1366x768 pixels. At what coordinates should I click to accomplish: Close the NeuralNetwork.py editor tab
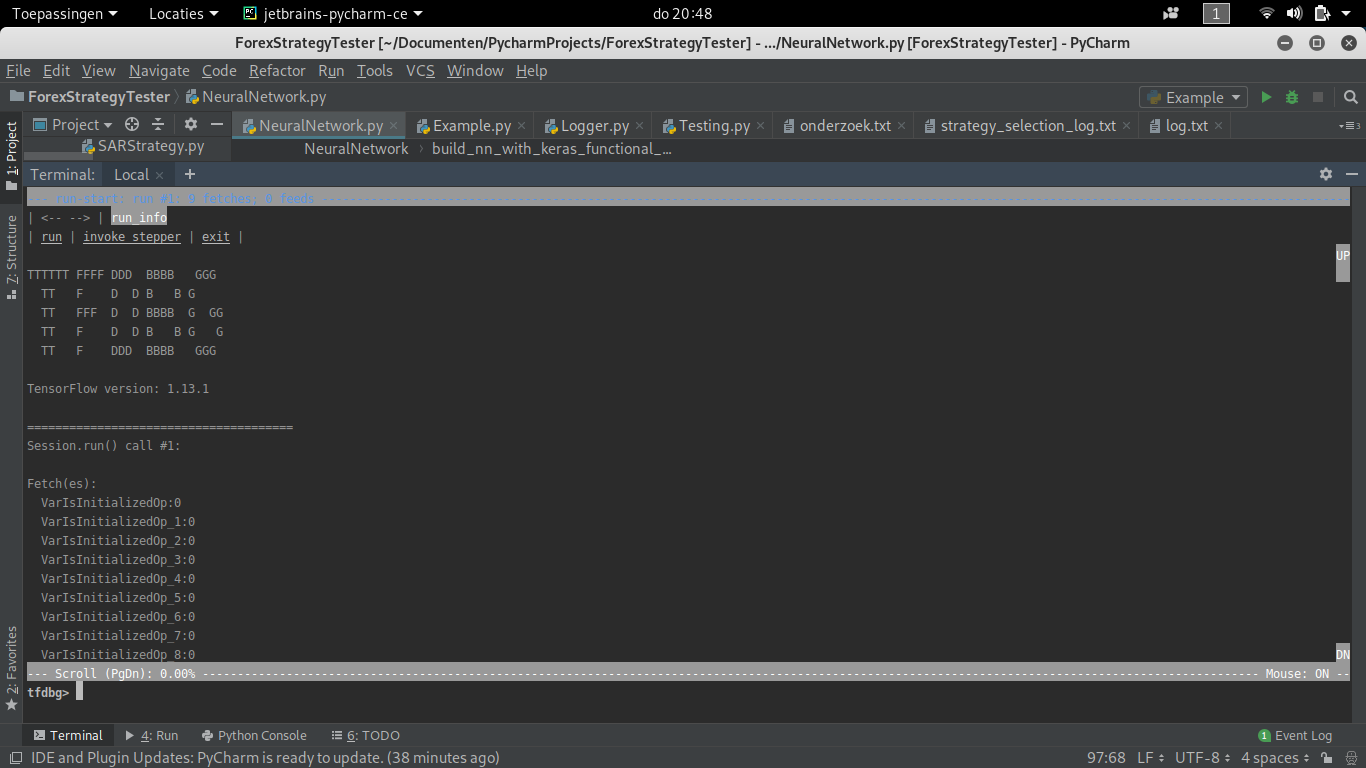coord(394,126)
